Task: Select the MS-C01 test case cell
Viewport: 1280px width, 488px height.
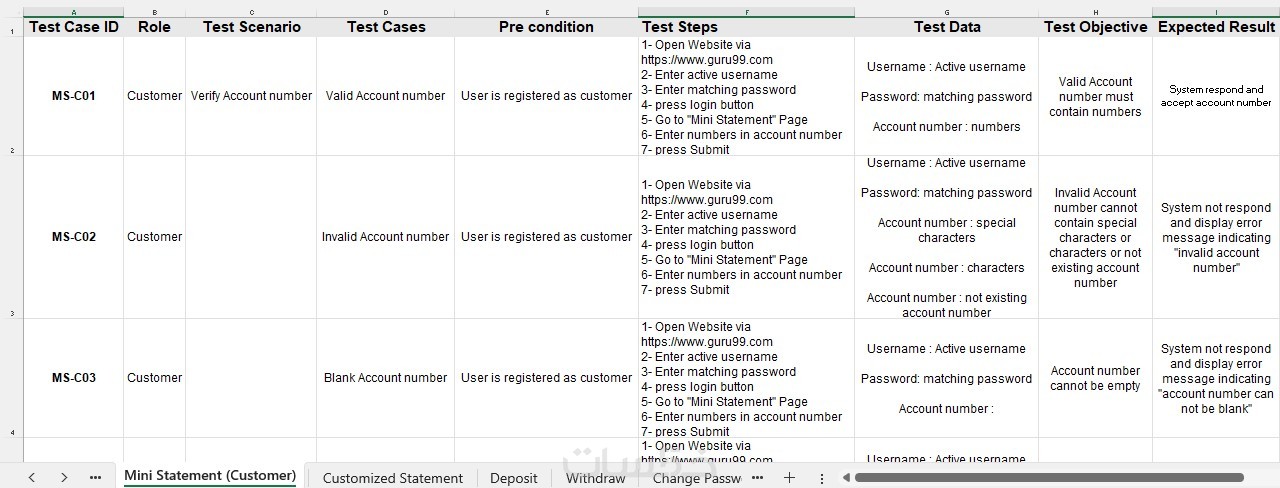Action: click(x=74, y=96)
